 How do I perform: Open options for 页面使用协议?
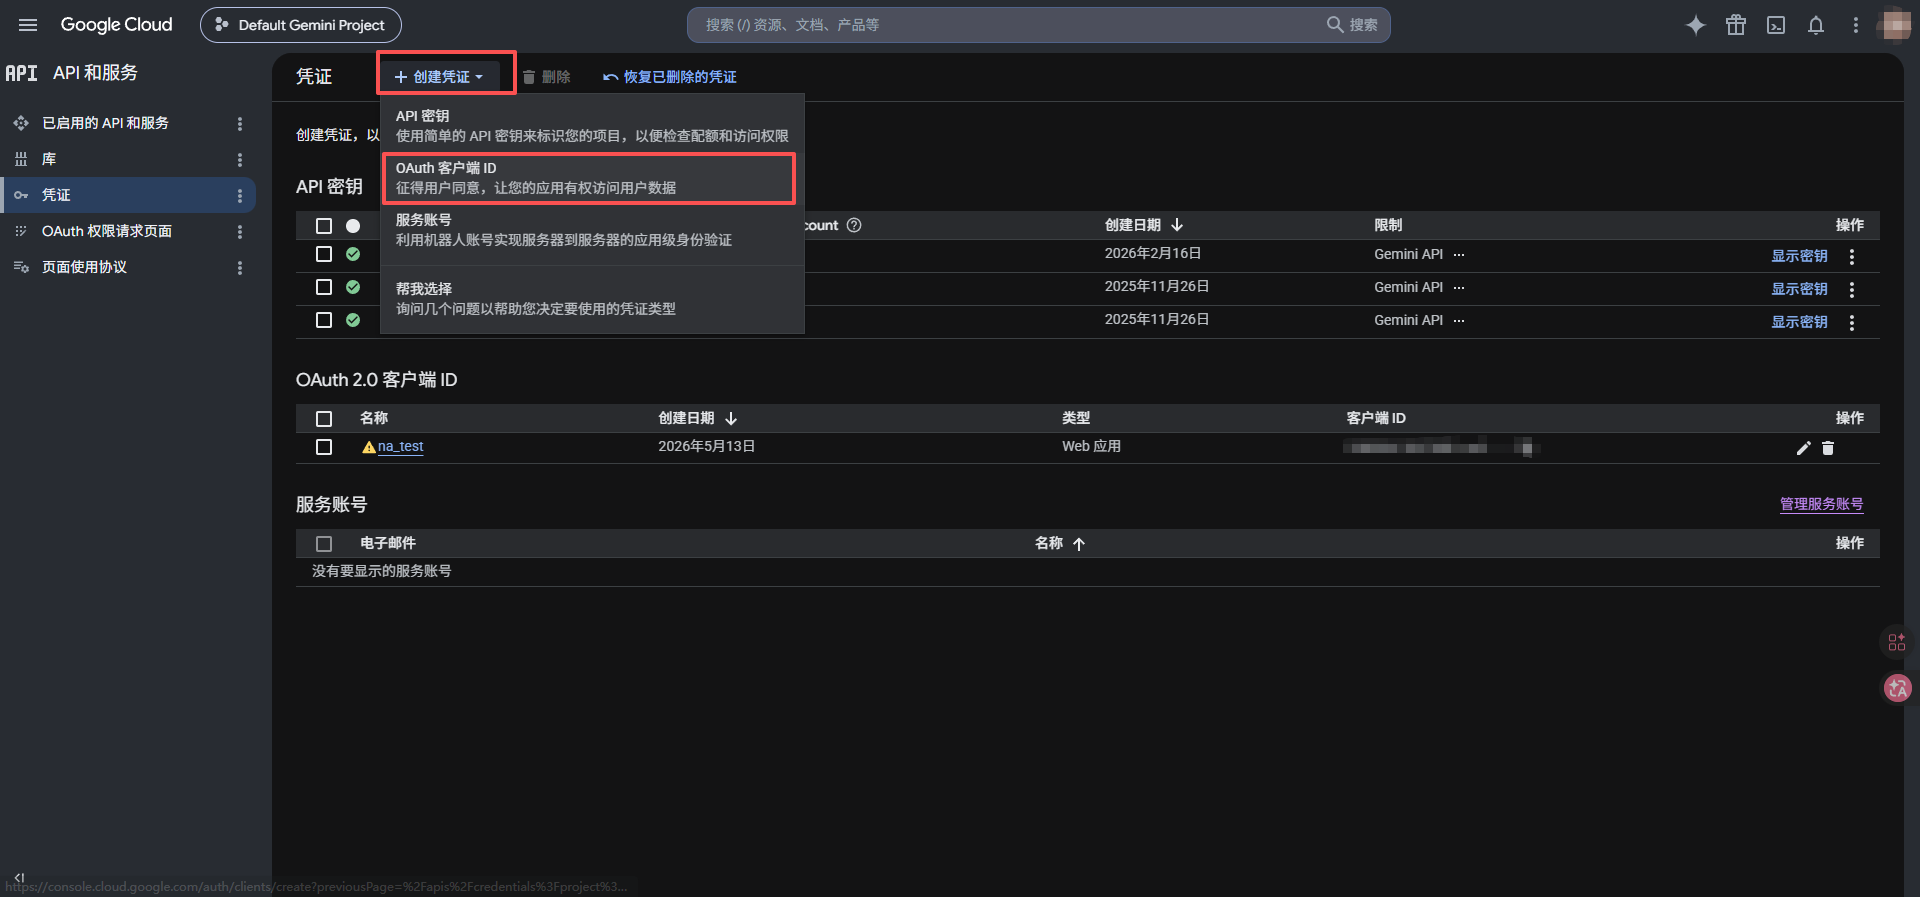[x=240, y=268]
